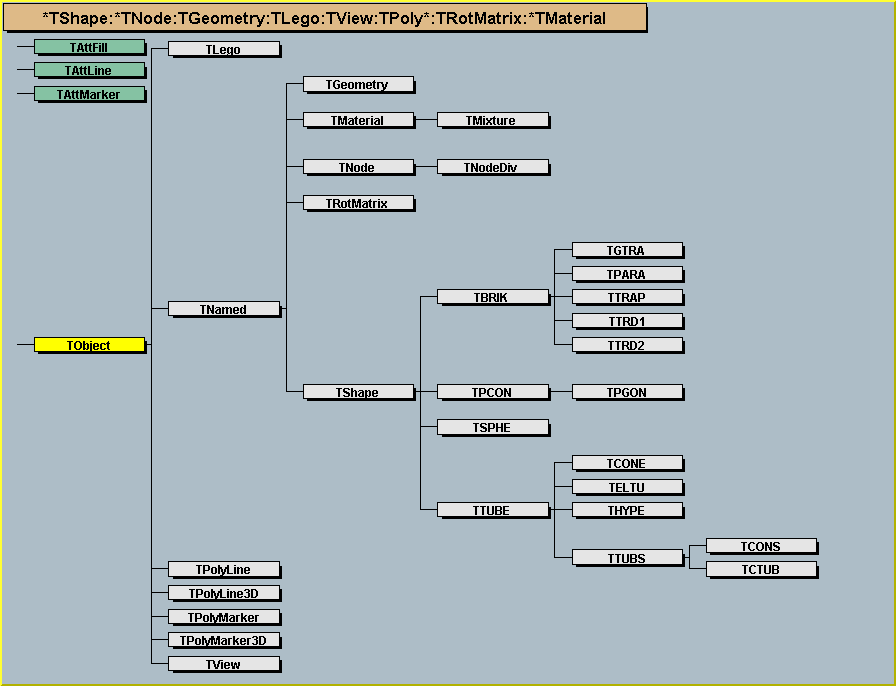Viewport: 896px width, 686px height.
Task: Select the TGeometry class node
Action: (x=357, y=85)
